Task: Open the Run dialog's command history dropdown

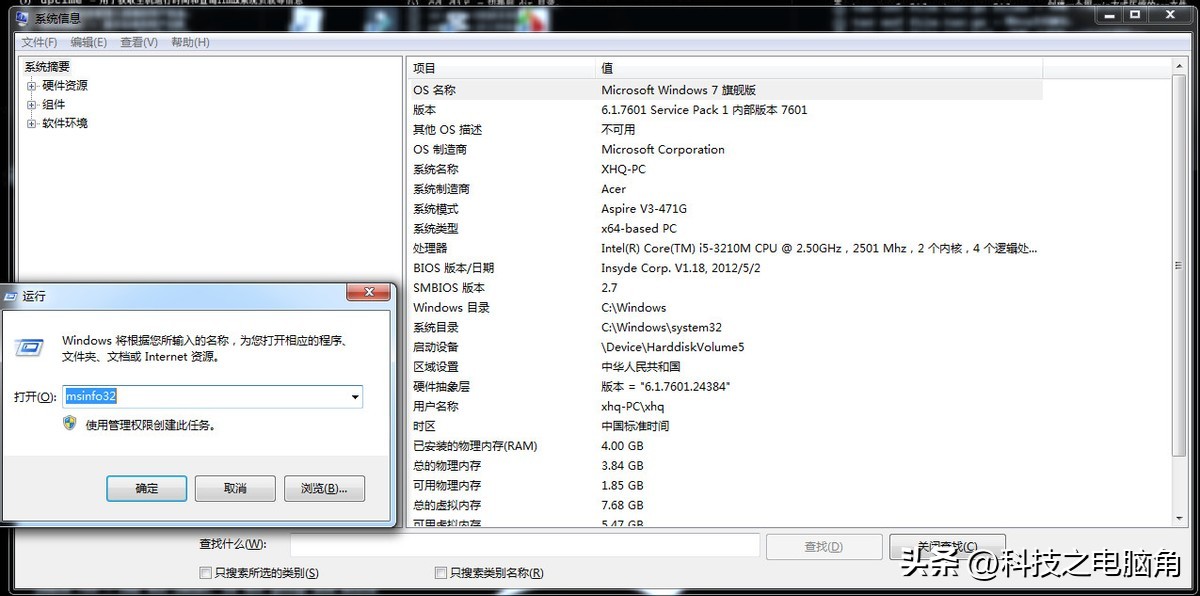Action: pyautogui.click(x=355, y=396)
